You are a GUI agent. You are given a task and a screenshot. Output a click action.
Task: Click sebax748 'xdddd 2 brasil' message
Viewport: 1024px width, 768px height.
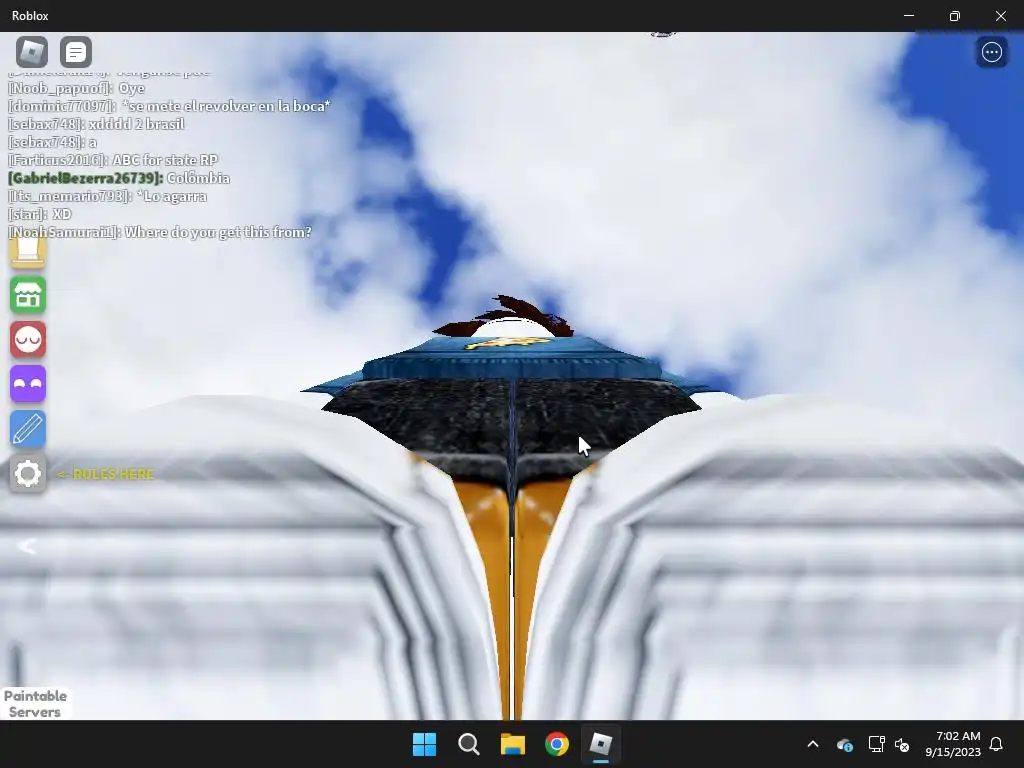click(x=97, y=124)
